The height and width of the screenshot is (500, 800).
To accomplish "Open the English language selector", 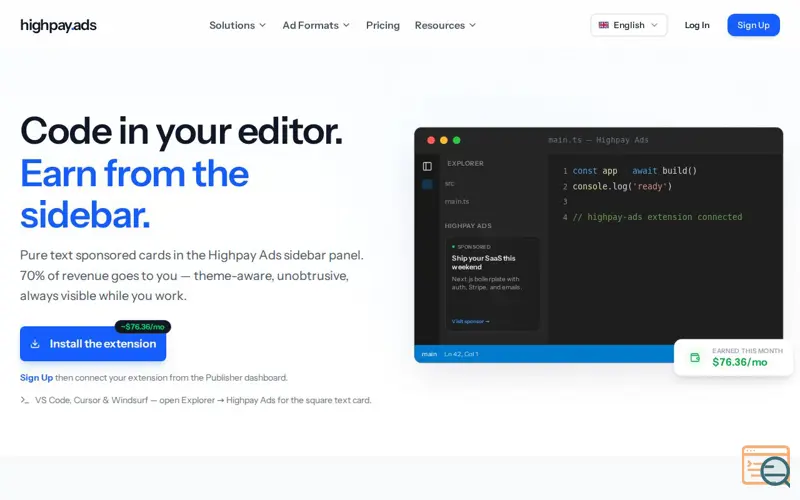I will [x=629, y=25].
